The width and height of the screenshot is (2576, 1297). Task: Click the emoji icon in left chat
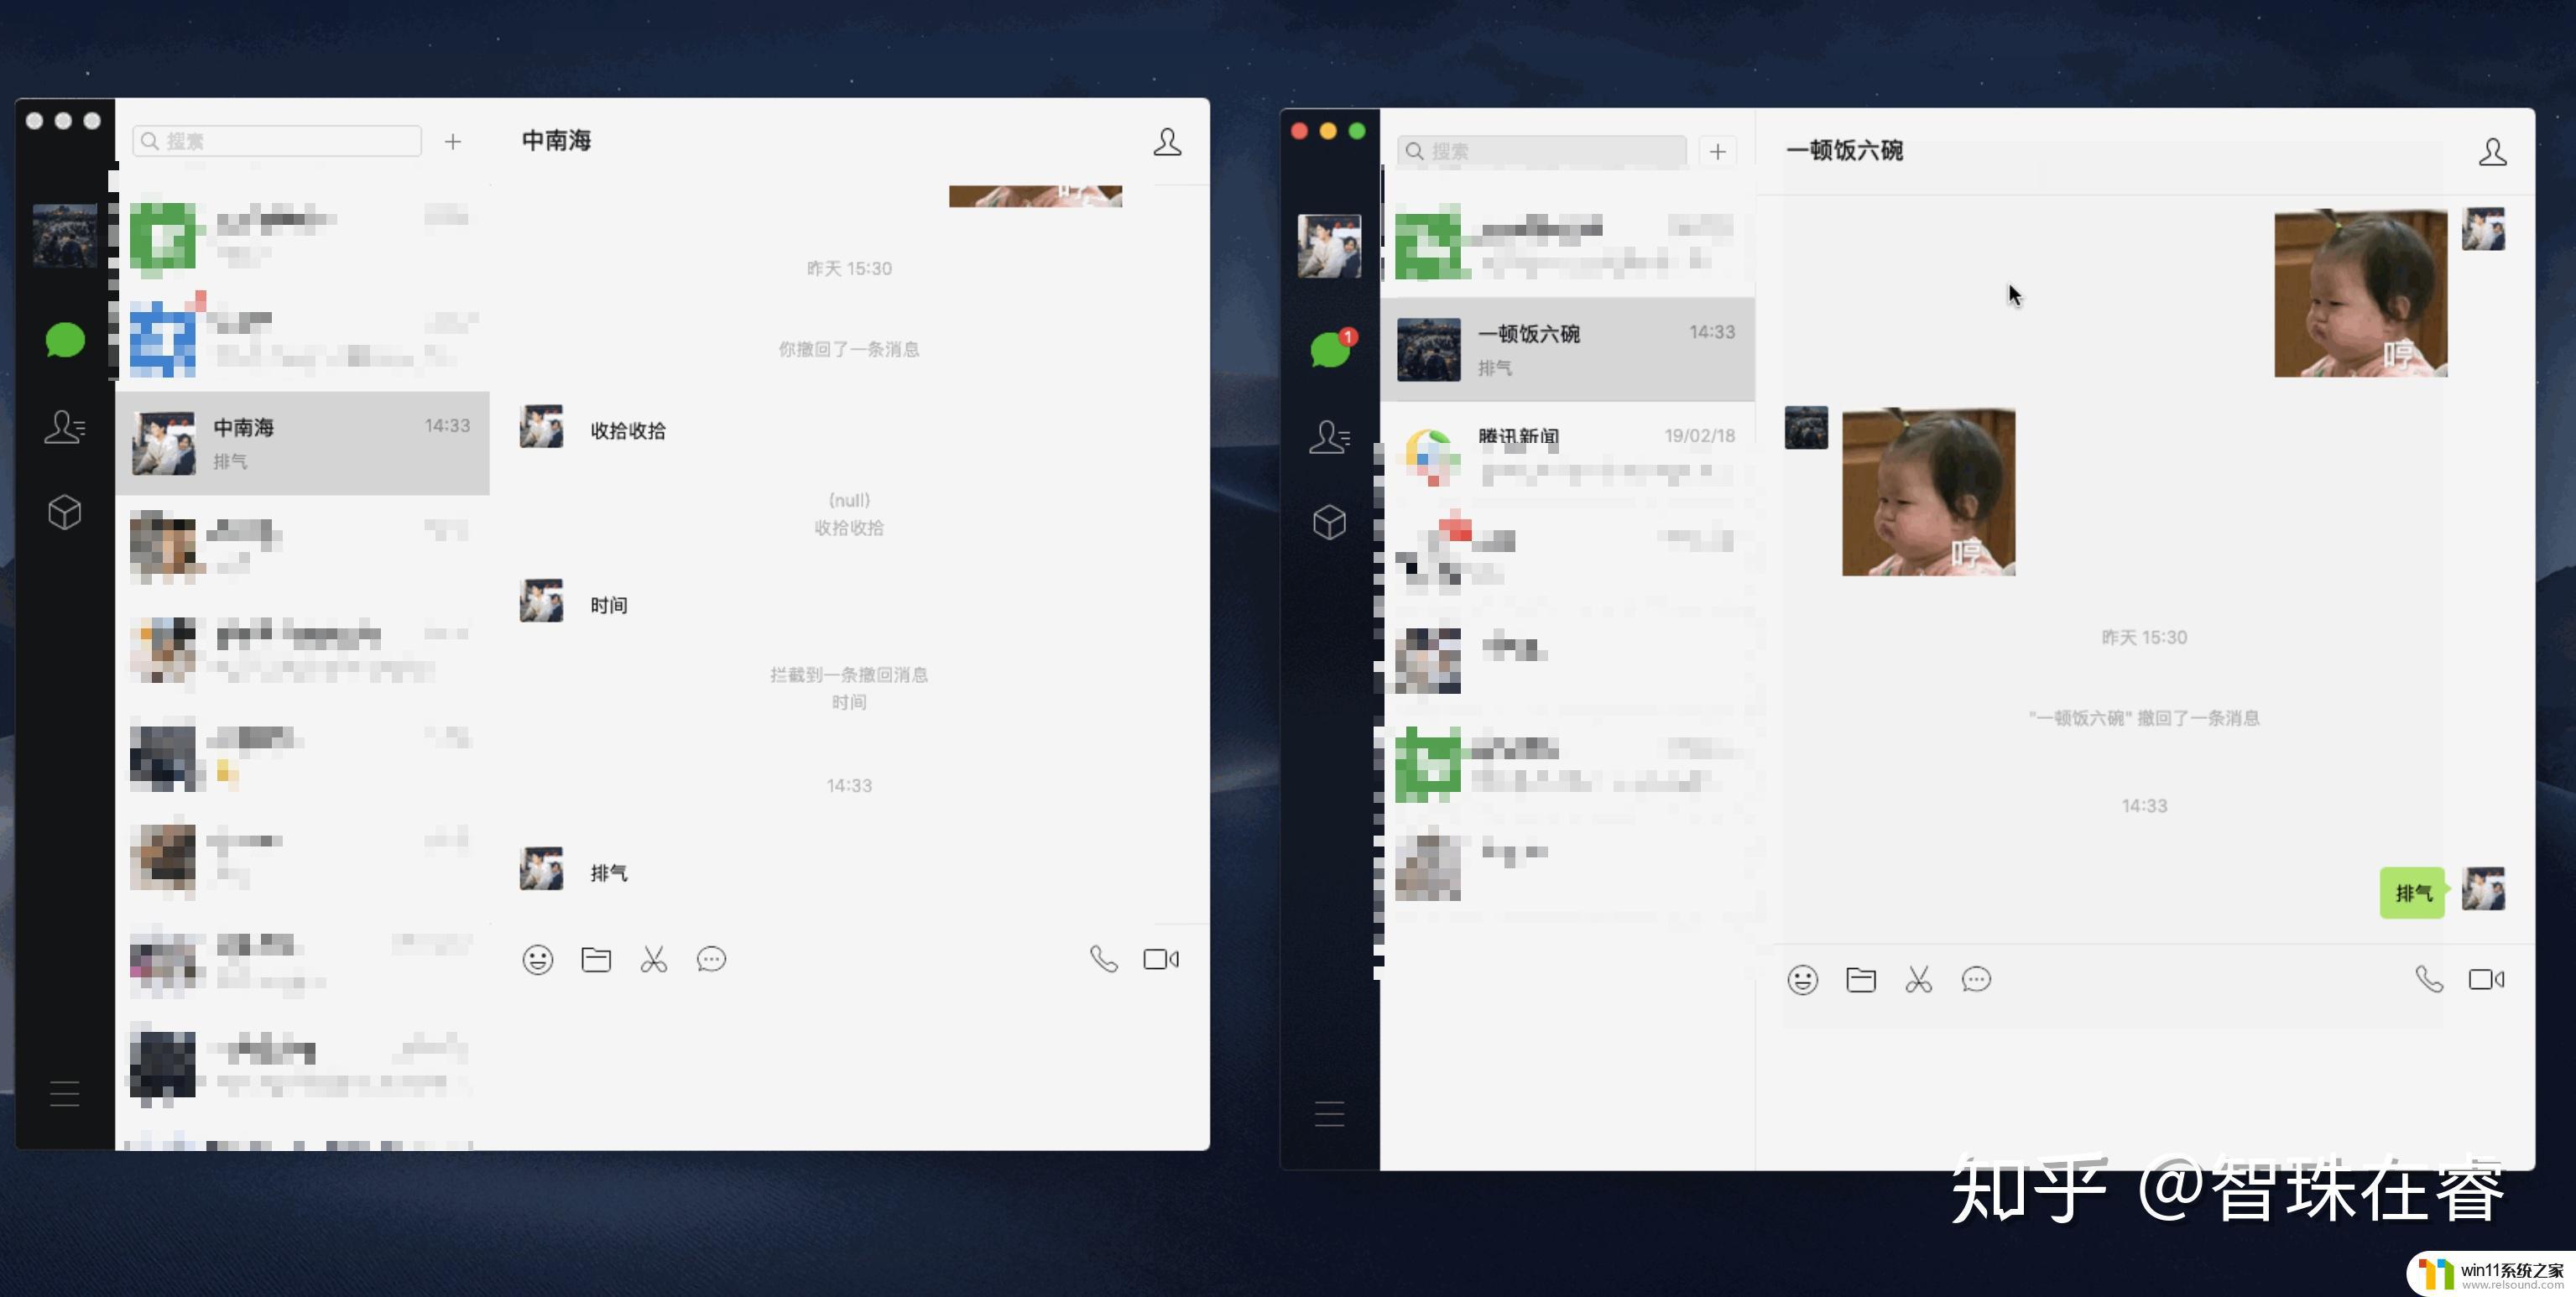pos(536,960)
